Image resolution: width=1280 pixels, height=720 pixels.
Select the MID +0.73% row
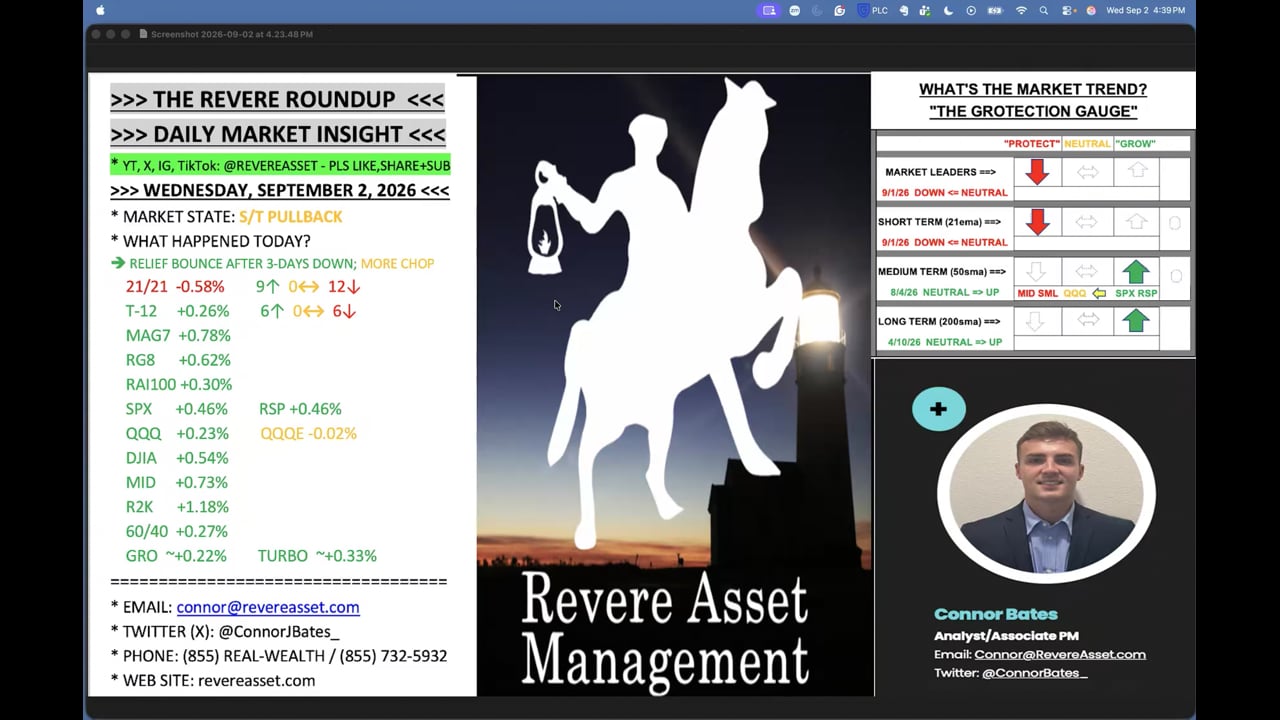click(x=177, y=483)
